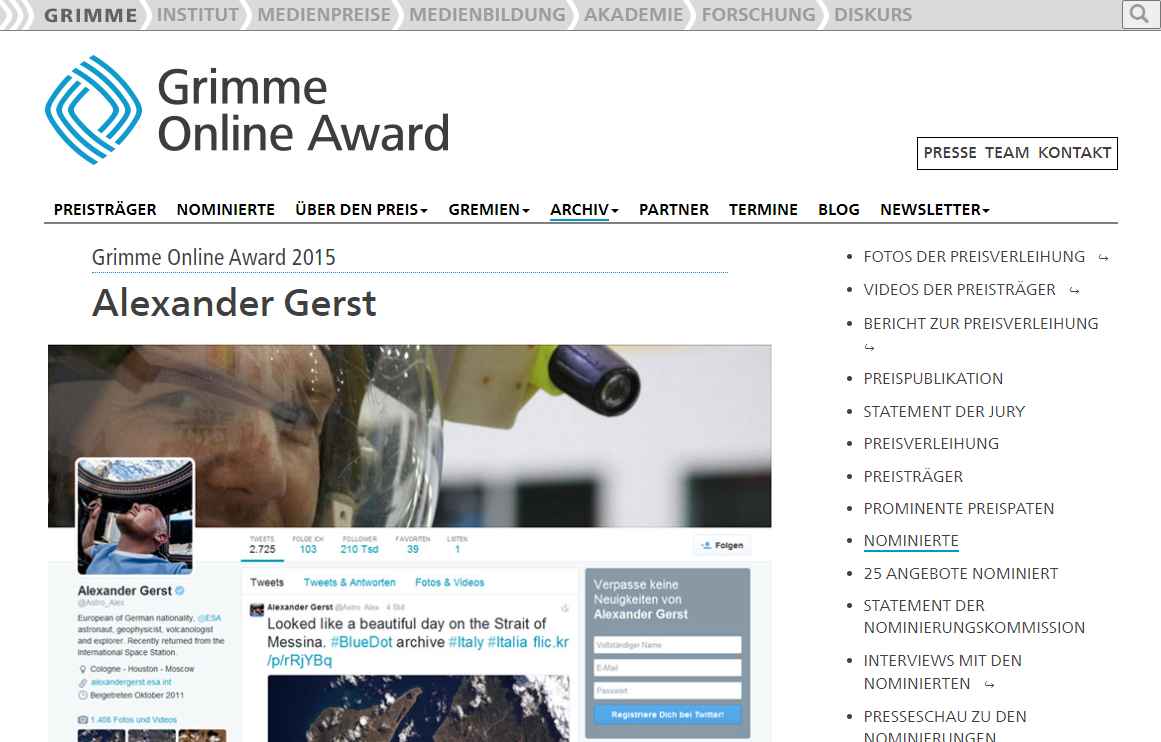
Task: Open the Preispublikation sidebar link
Action: pyautogui.click(x=933, y=378)
